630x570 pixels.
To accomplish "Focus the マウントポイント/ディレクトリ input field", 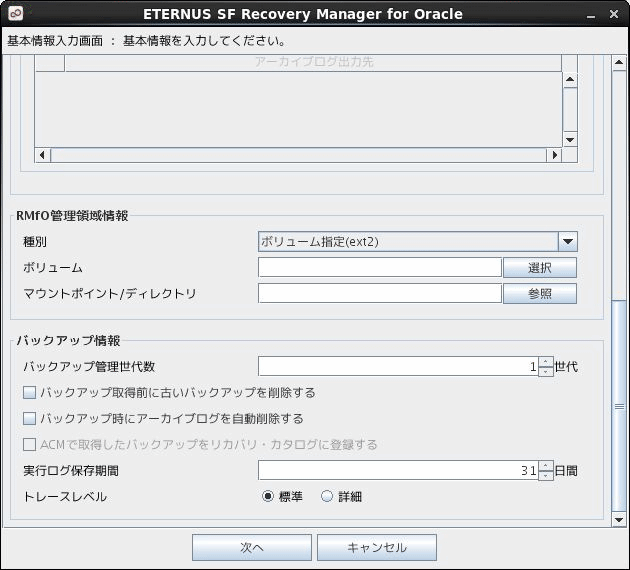I will click(x=380, y=294).
